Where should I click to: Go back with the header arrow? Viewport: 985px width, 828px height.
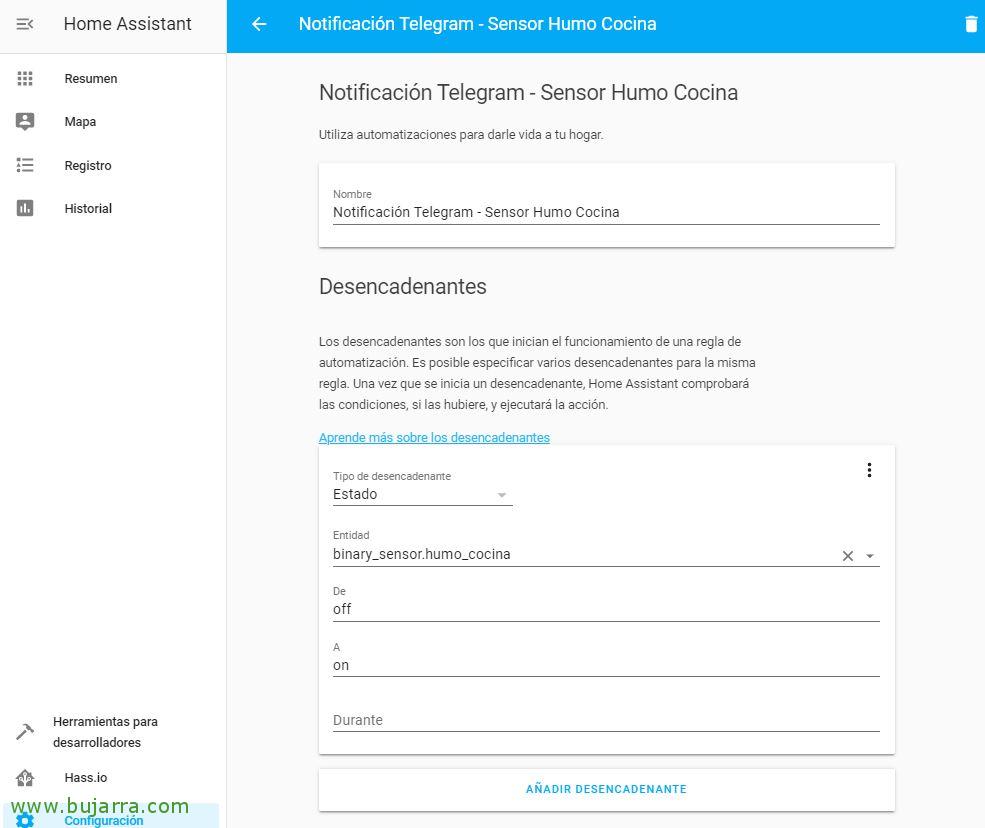(x=259, y=24)
